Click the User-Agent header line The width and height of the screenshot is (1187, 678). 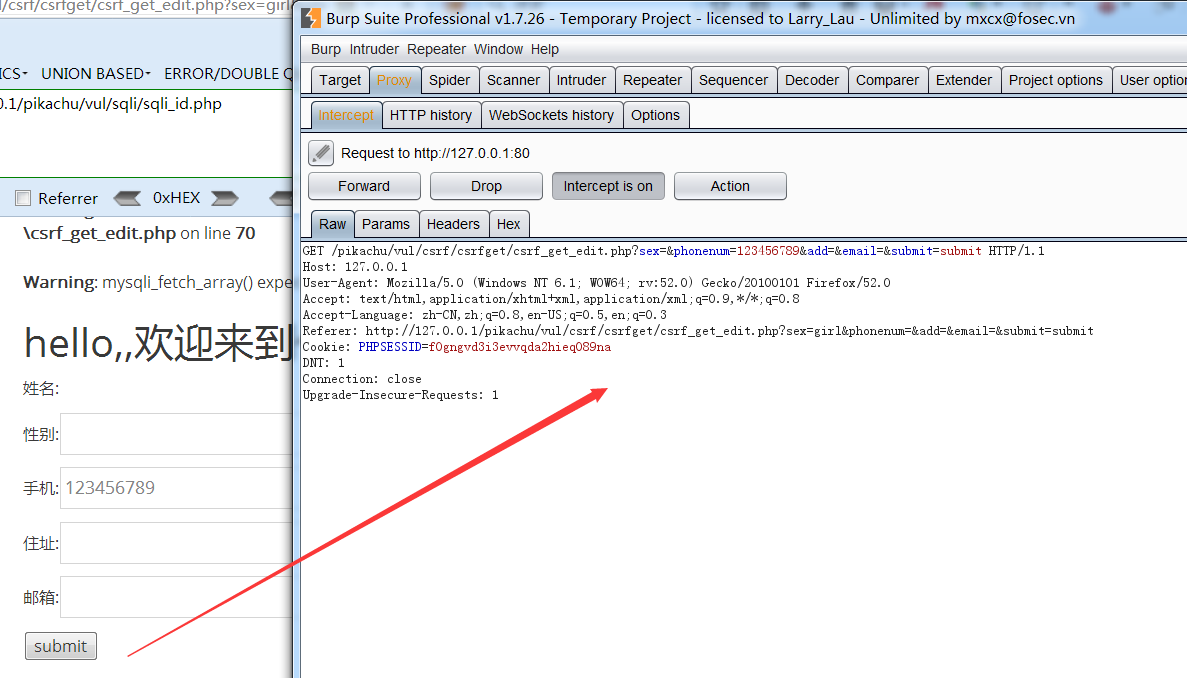pyautogui.click(x=597, y=283)
